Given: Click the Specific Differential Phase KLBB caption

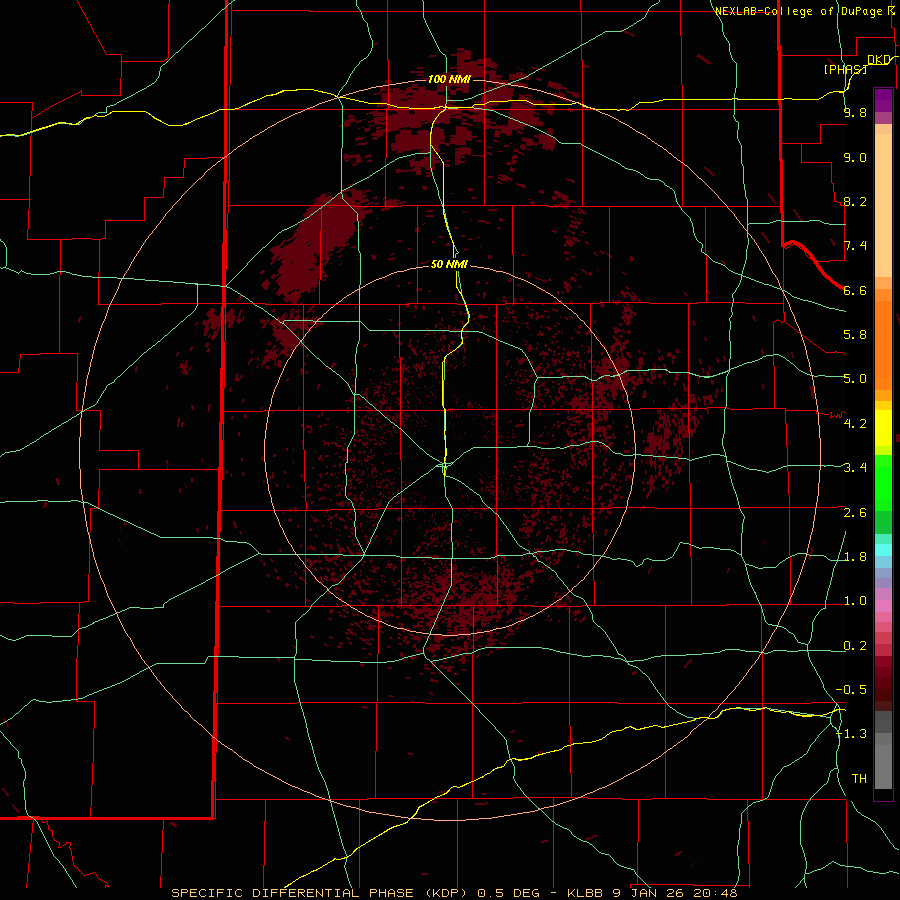Looking at the screenshot, I should click(x=454, y=893).
